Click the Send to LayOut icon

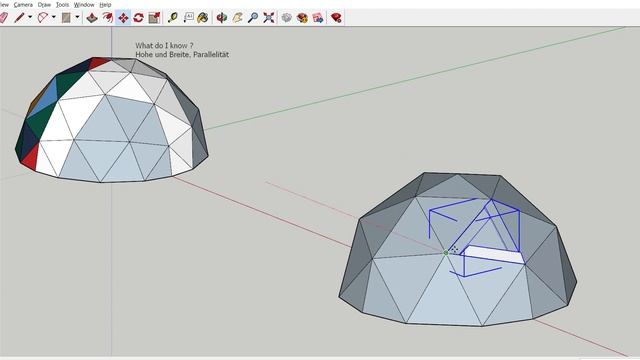point(318,18)
